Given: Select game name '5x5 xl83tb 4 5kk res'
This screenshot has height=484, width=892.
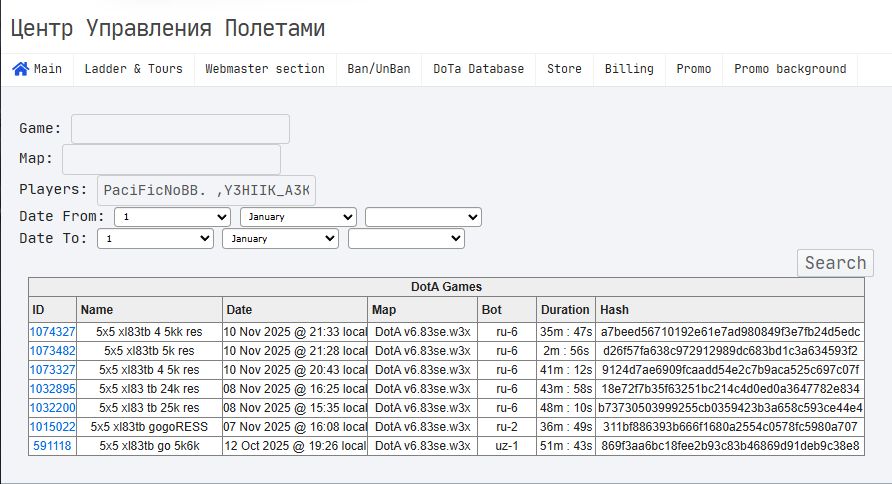Looking at the screenshot, I should pos(149,332).
